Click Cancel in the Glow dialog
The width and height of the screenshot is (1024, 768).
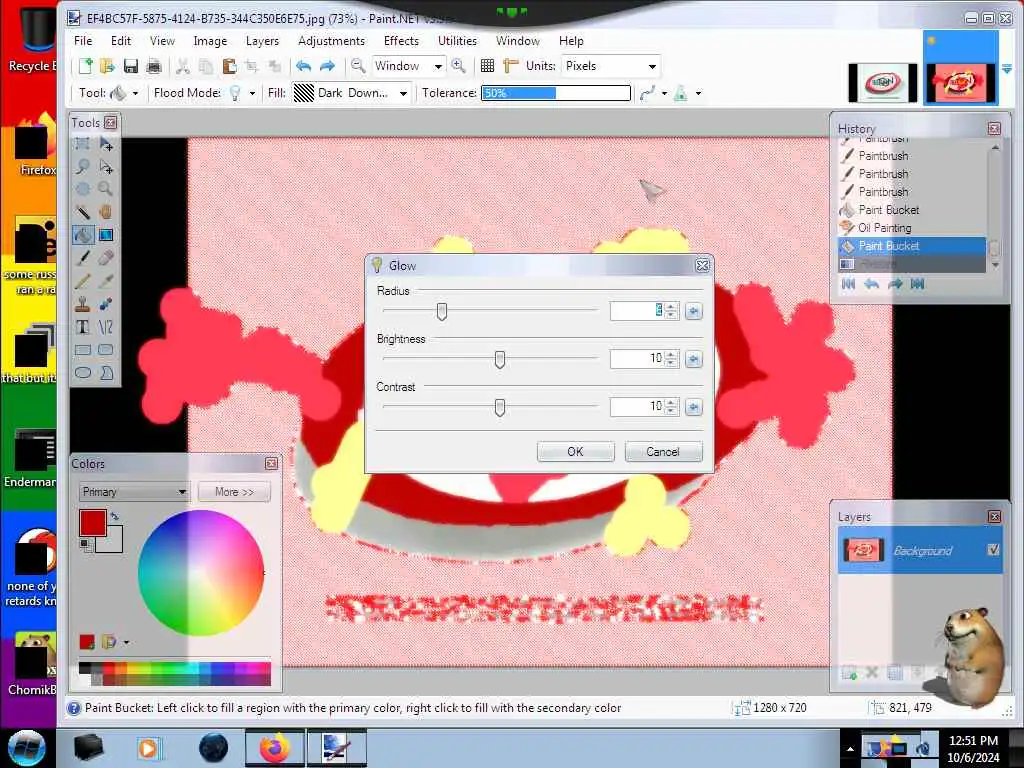click(663, 452)
